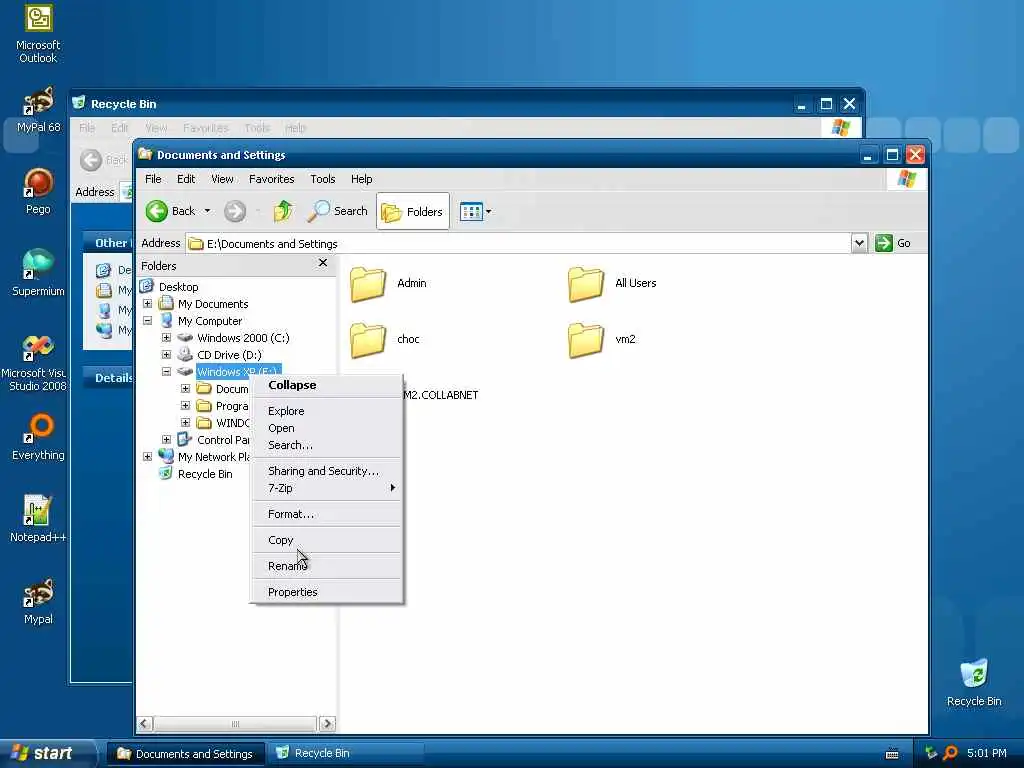Open Microsoft Outlook desktop shortcut
The height and width of the screenshot is (768, 1024).
38,34
